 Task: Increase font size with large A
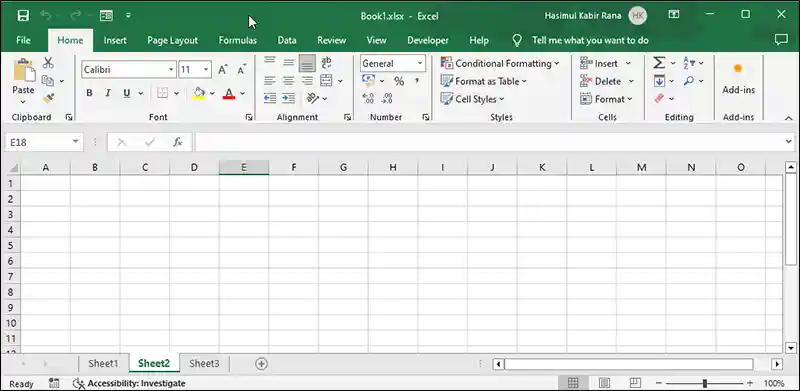click(222, 69)
